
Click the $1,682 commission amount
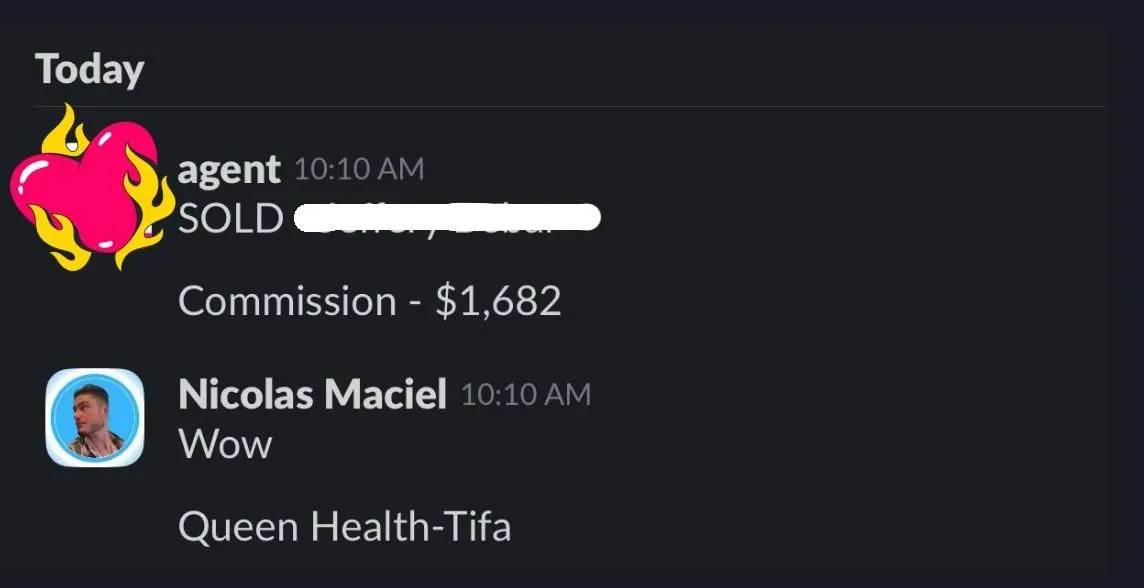(498, 301)
